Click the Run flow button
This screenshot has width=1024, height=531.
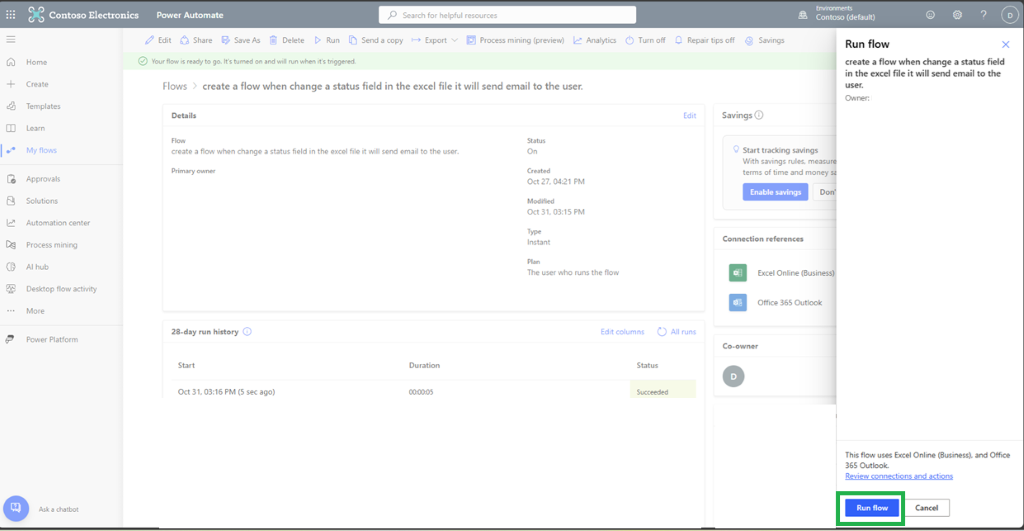point(872,507)
